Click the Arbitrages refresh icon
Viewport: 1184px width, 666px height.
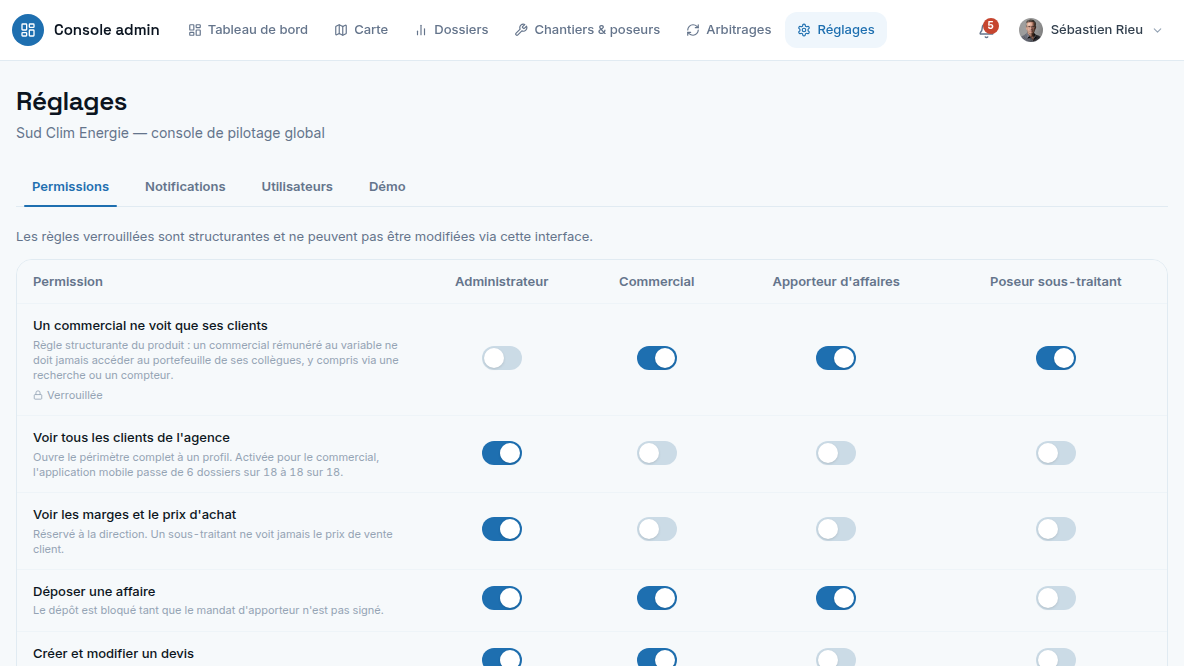tap(693, 30)
